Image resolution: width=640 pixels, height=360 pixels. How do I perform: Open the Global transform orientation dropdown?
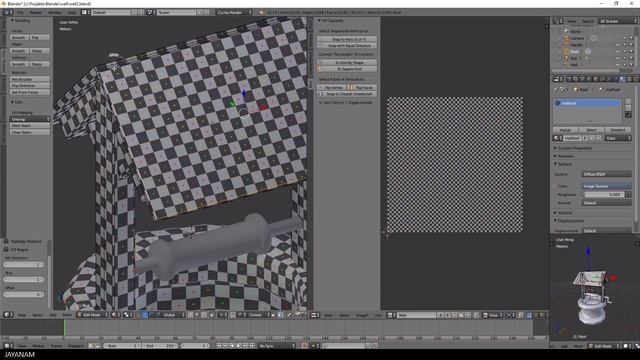coord(171,315)
